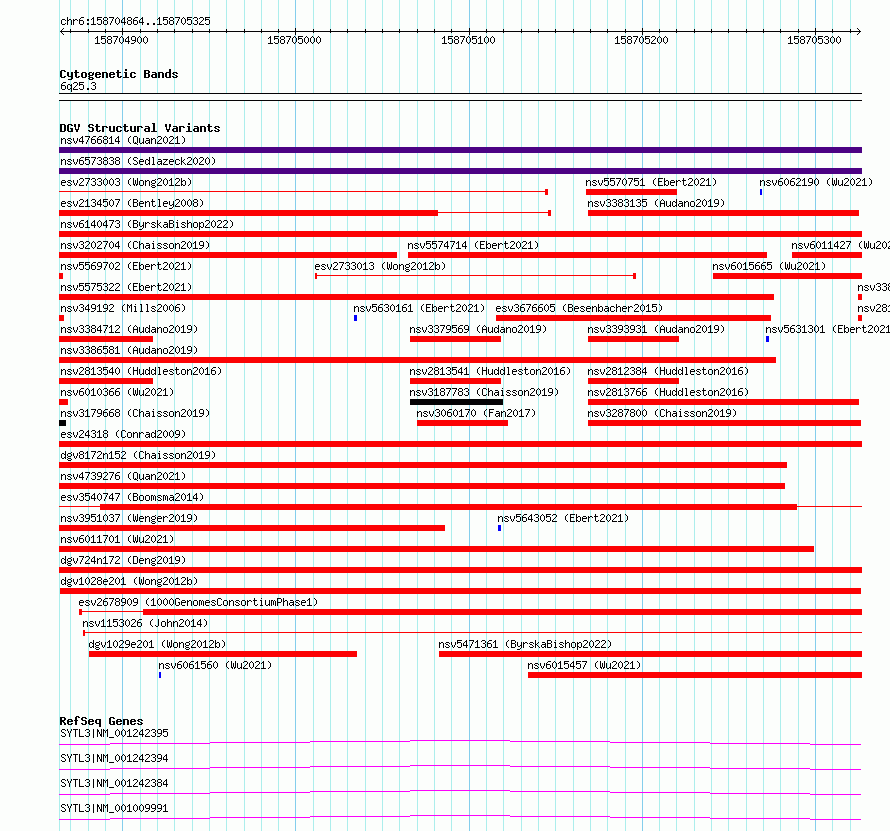The width and height of the screenshot is (890, 831).
Task: Click the nsv5570751 (Ebert2021) label
Action: tap(651, 182)
